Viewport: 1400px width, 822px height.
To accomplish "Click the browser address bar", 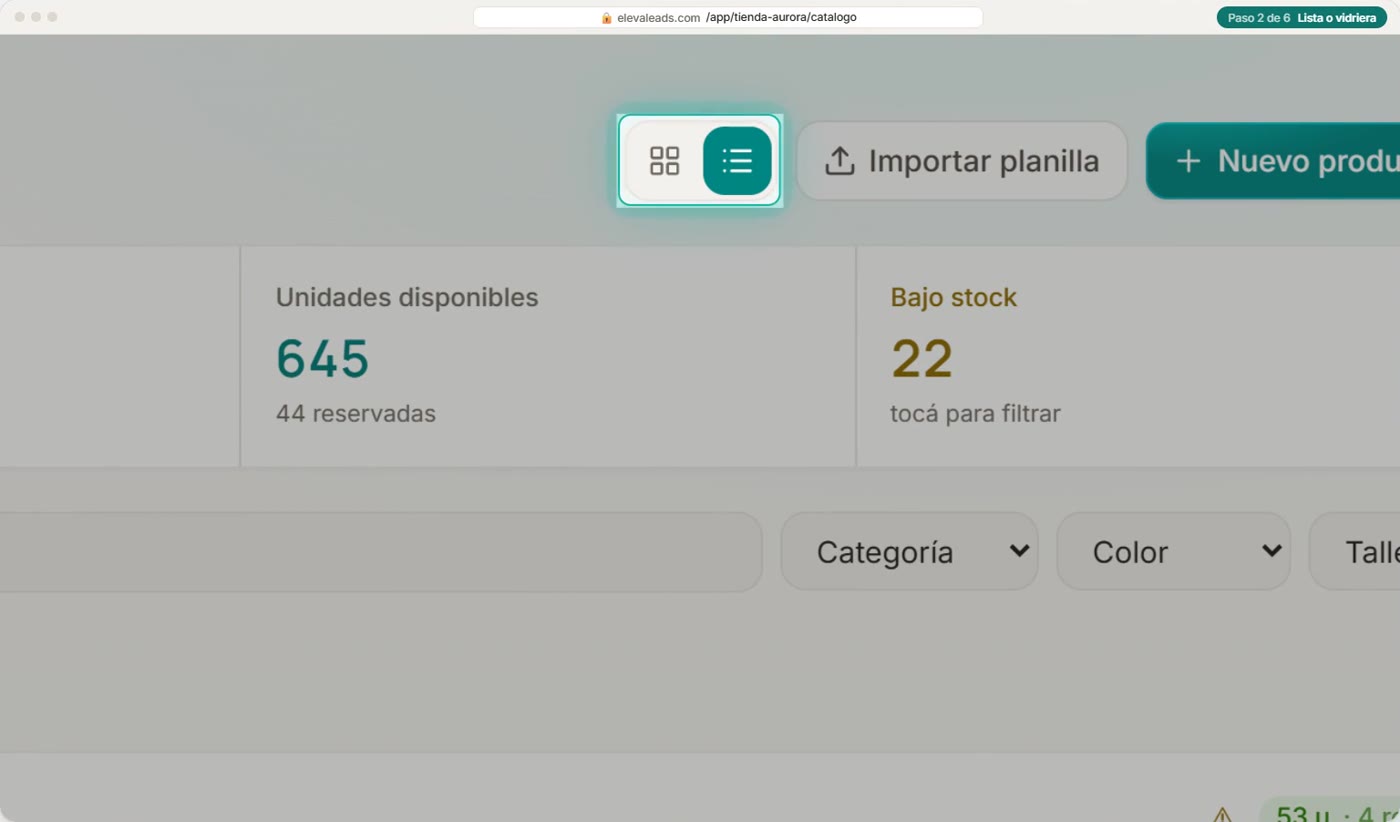I will pos(728,17).
